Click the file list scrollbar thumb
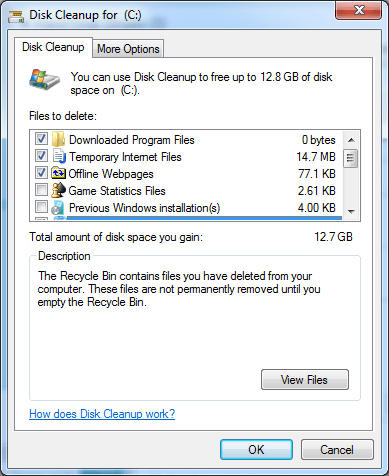 (x=351, y=158)
